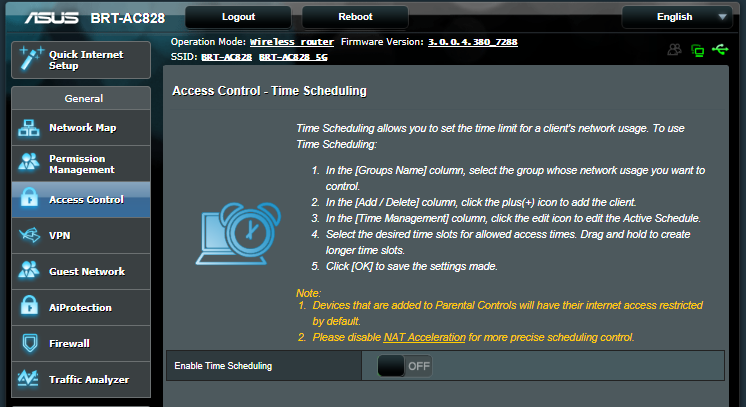Launch Quick Internet Setup wizard

[x=80, y=59]
